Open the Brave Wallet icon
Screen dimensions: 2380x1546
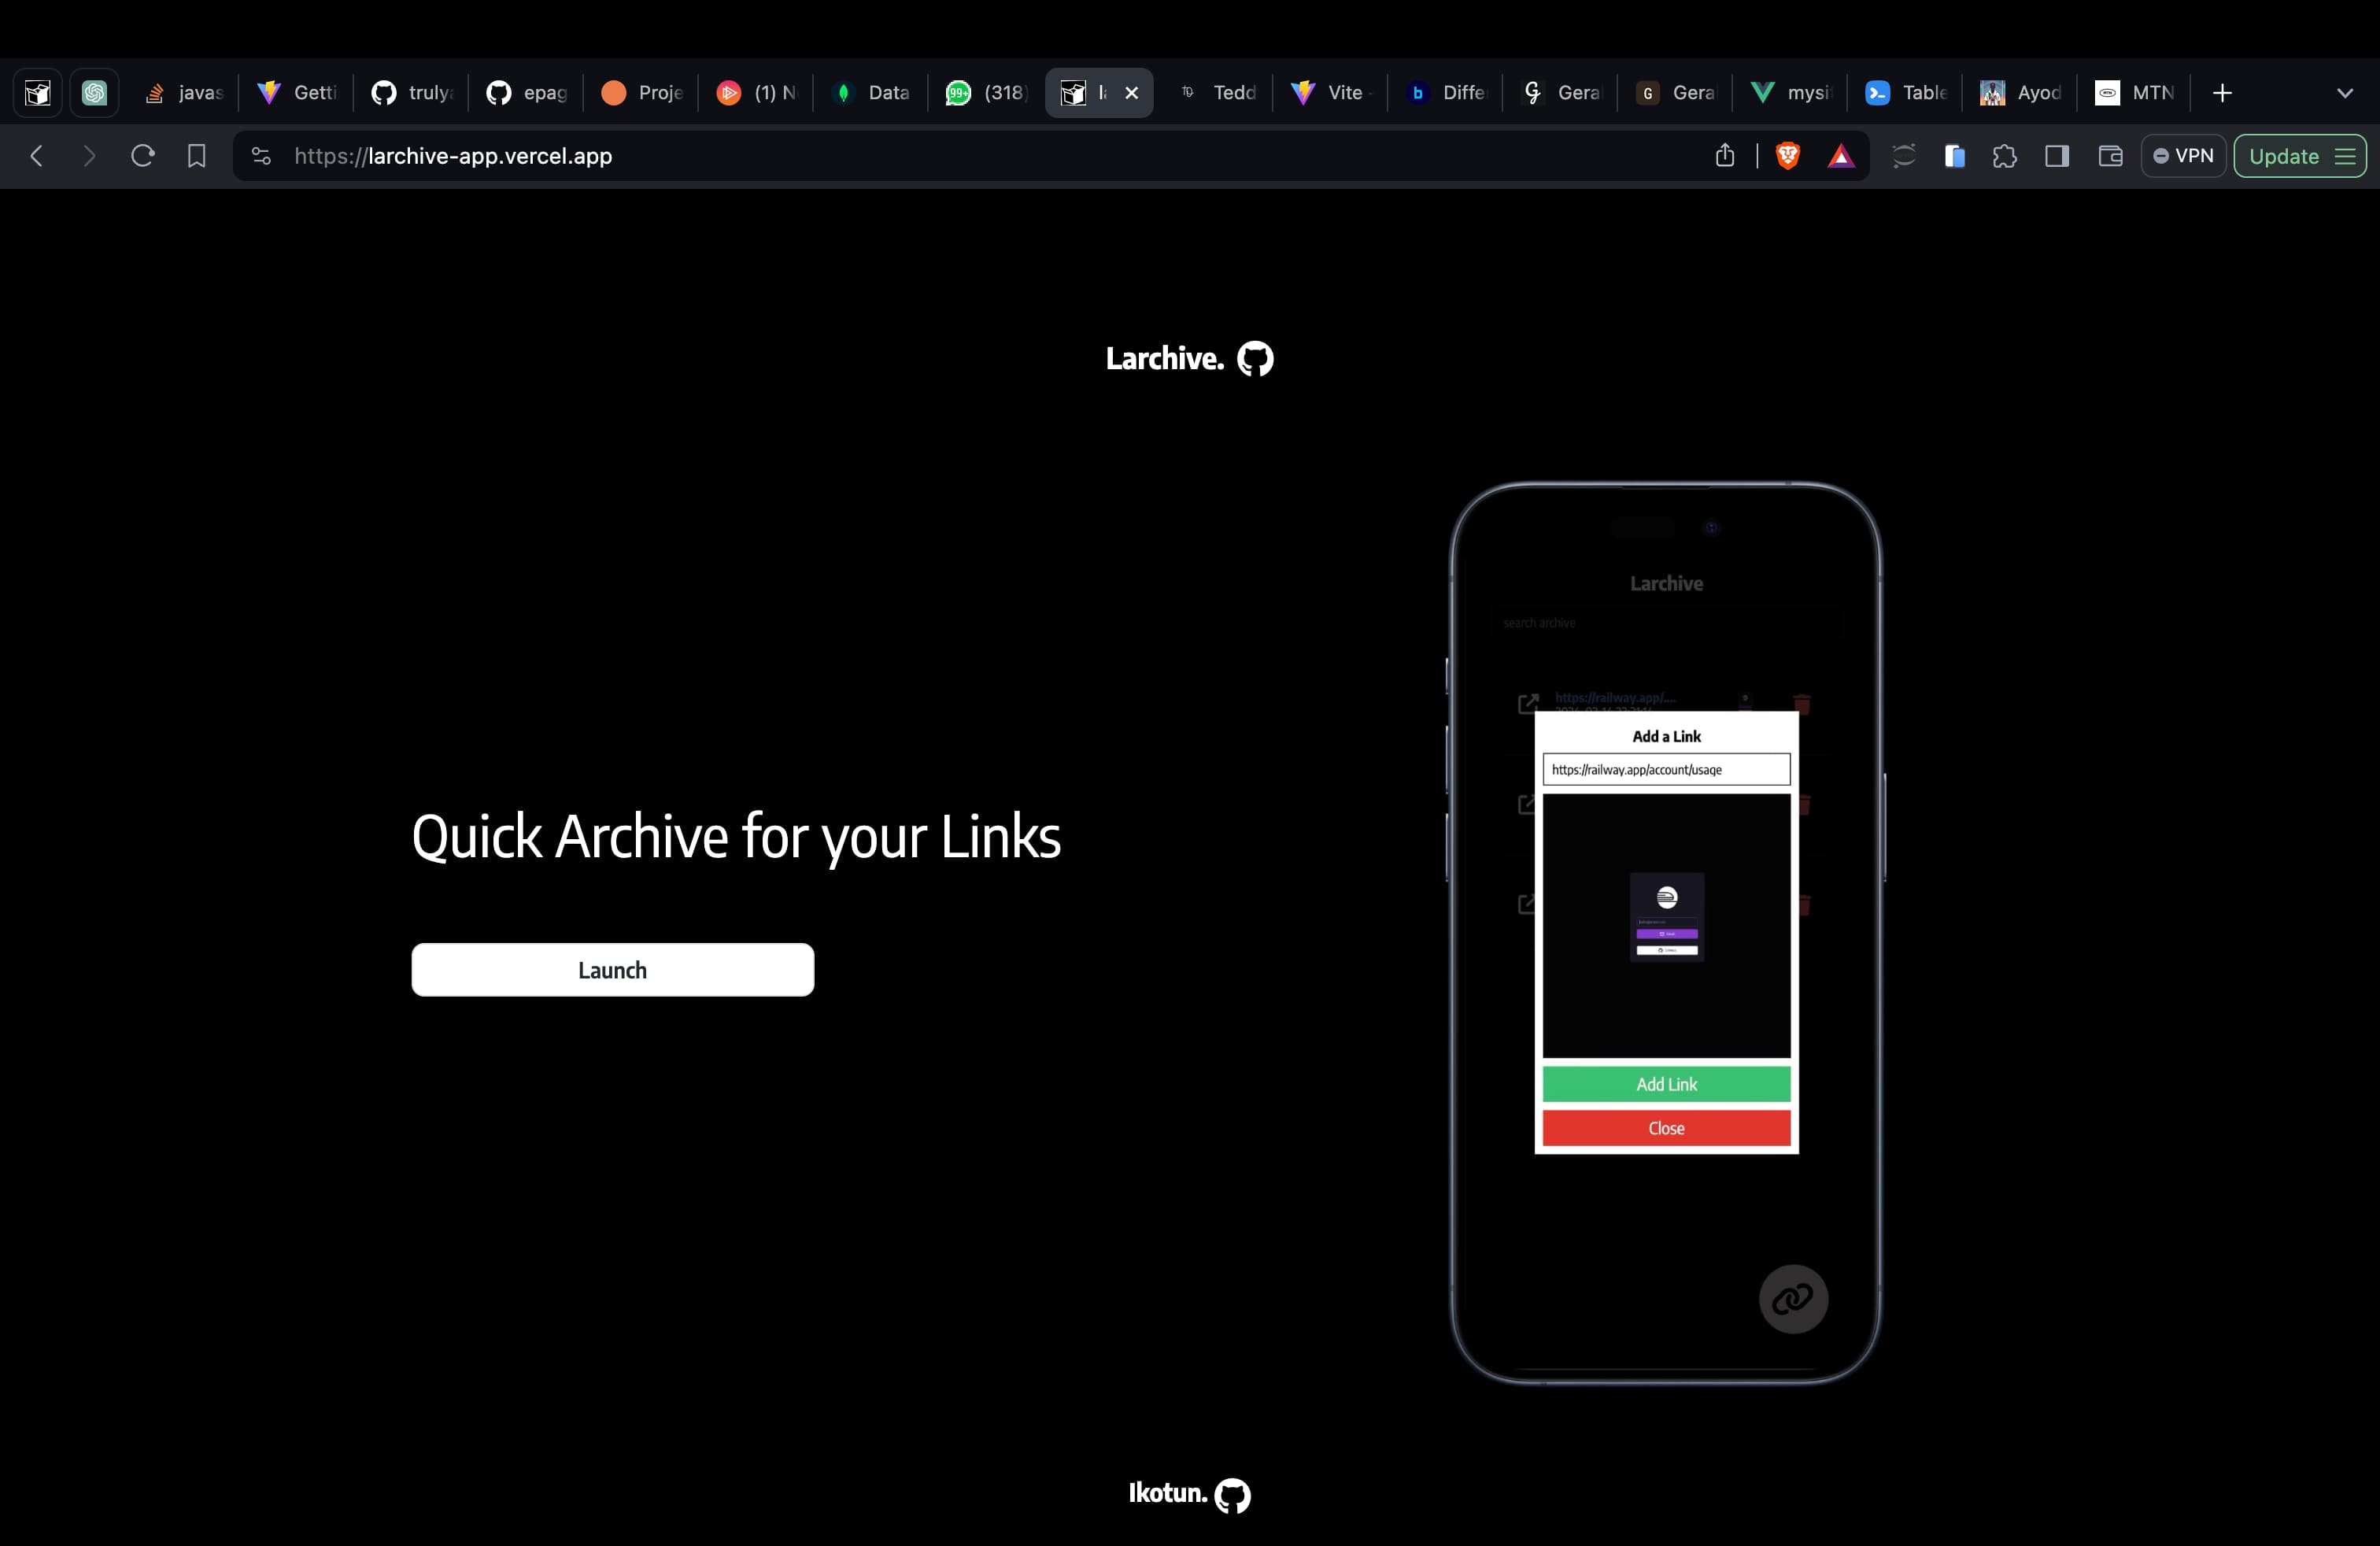[x=2110, y=156]
